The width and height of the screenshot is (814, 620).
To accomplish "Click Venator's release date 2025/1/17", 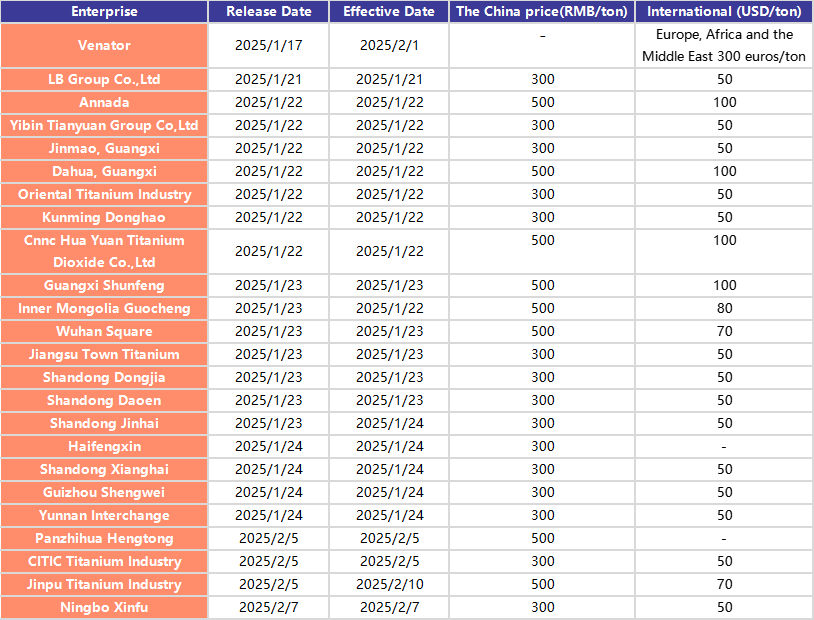I will click(x=268, y=45).
